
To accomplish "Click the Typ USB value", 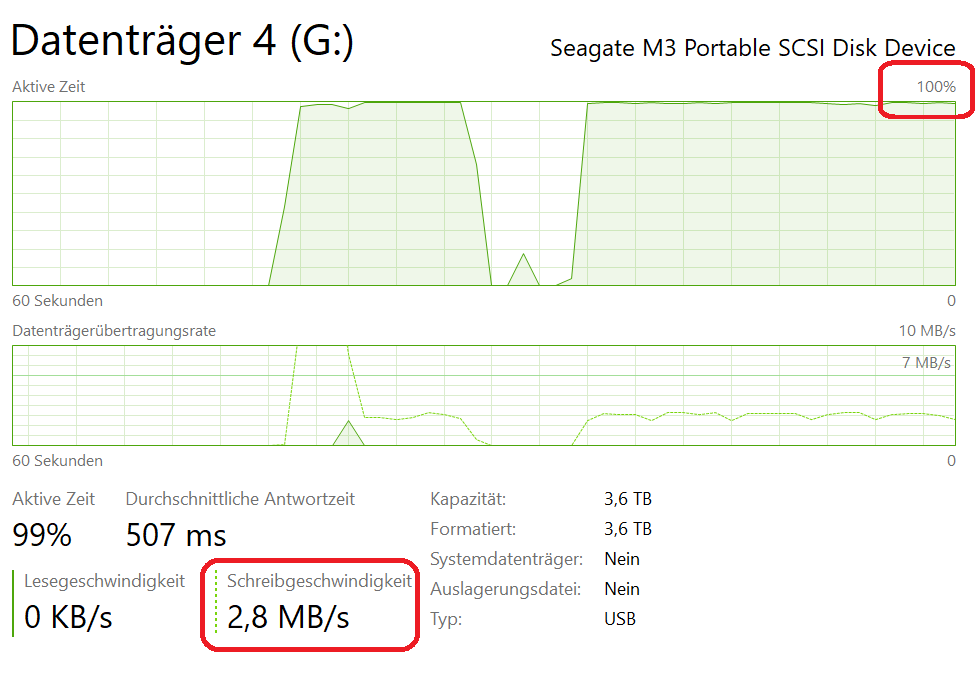I will [620, 619].
